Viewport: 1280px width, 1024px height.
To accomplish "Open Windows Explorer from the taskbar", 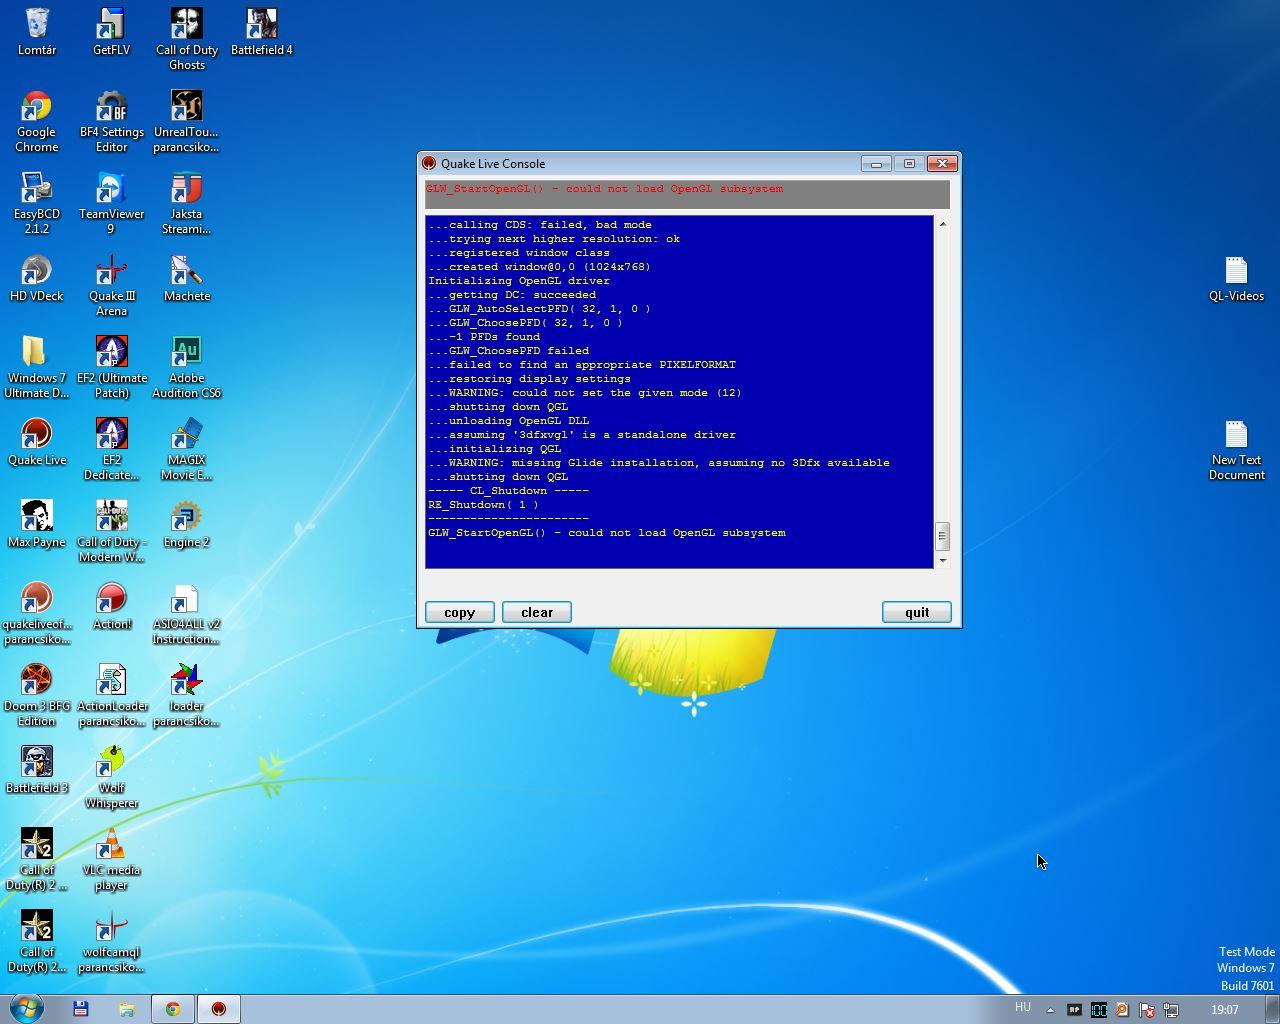I will click(127, 1009).
